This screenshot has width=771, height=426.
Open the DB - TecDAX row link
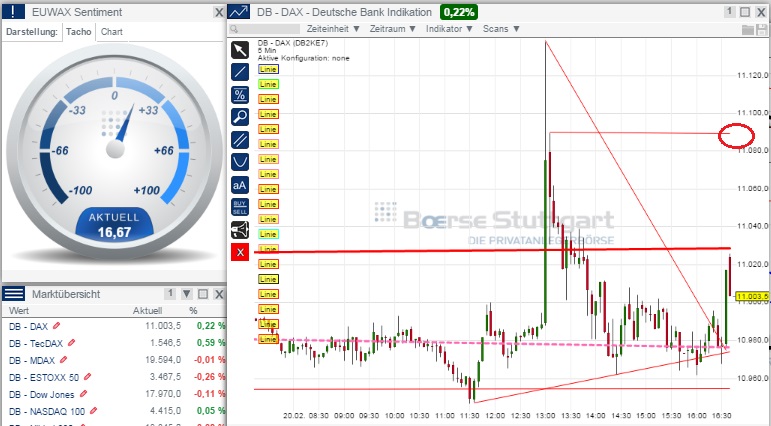coord(35,343)
